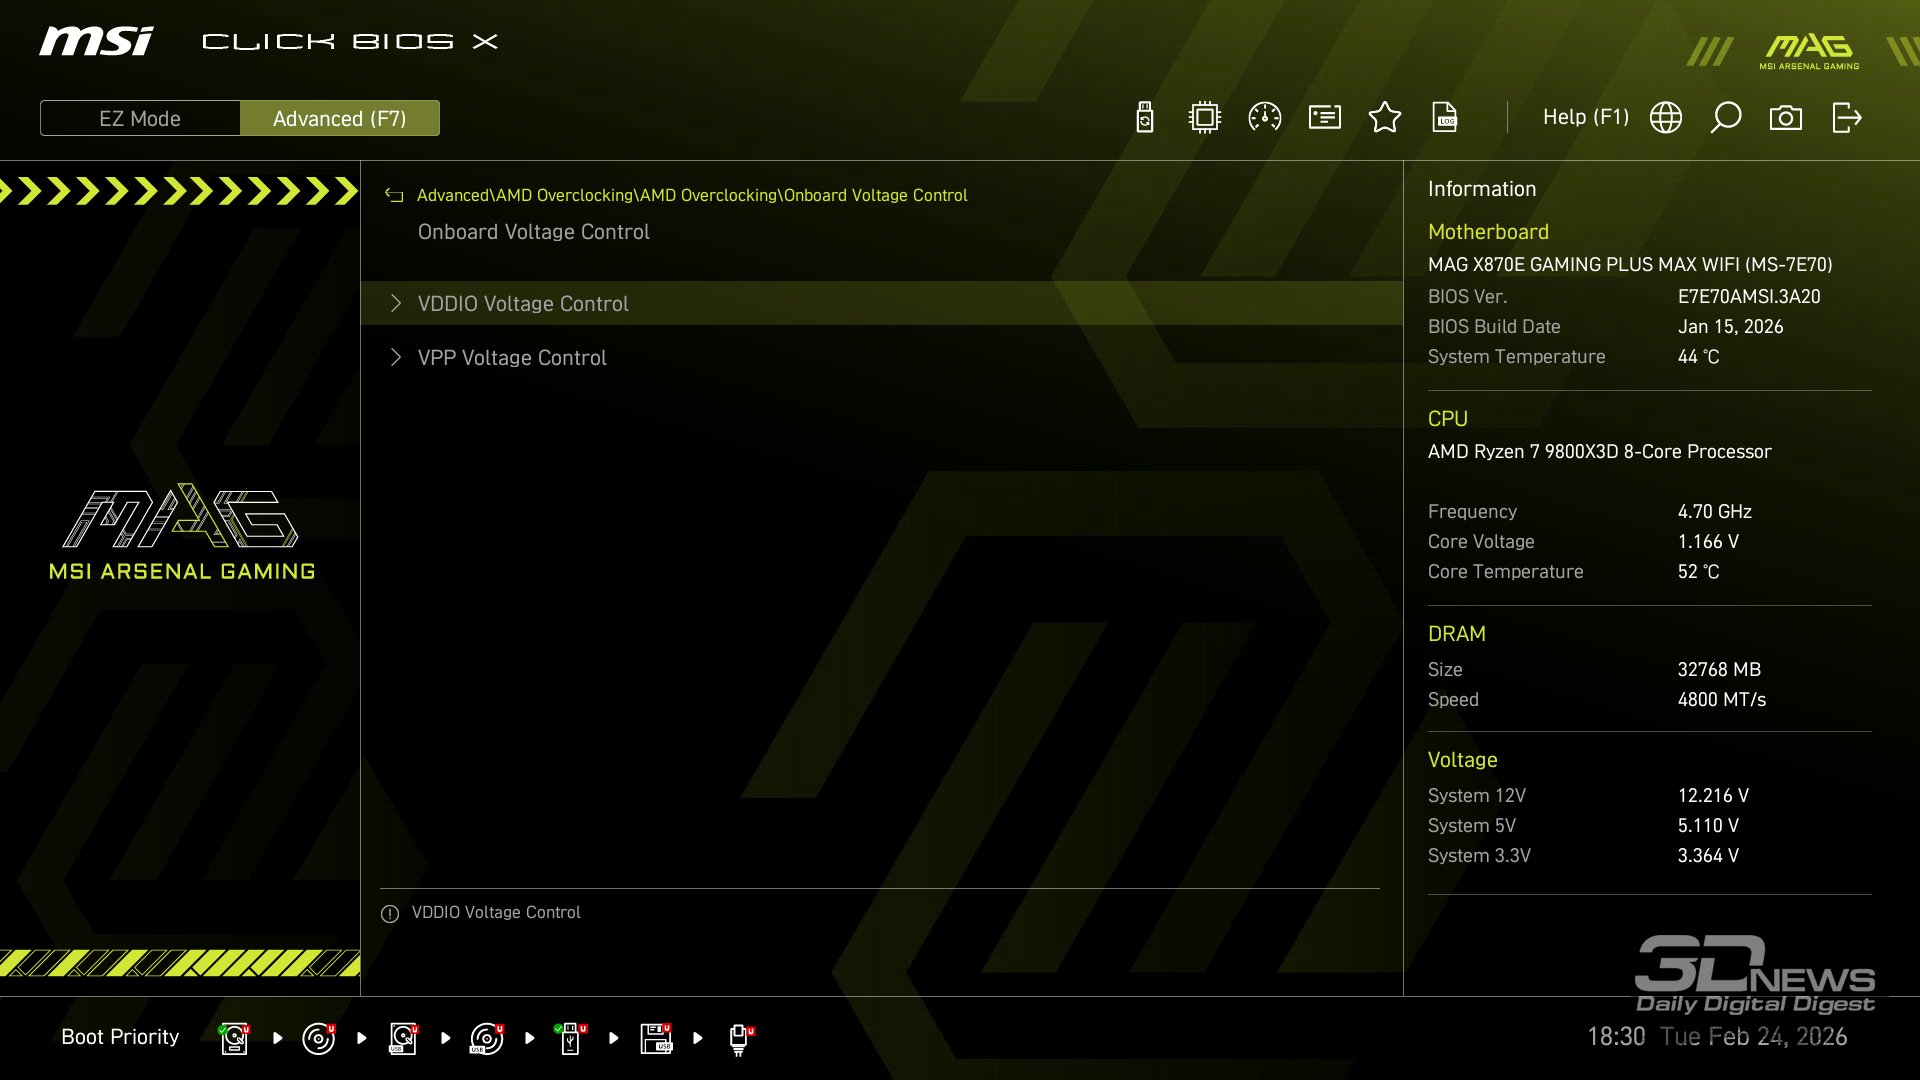Image resolution: width=1920 pixels, height=1080 pixels.
Task: Select Advanced (F7) mode
Action: pos(339,119)
